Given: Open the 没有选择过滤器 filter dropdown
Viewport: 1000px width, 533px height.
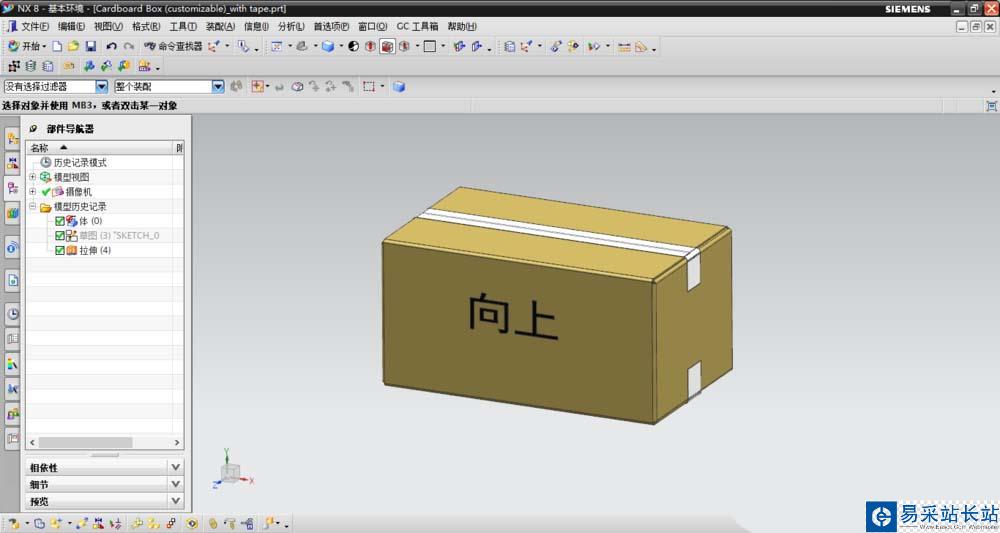Looking at the screenshot, I should 101,87.
